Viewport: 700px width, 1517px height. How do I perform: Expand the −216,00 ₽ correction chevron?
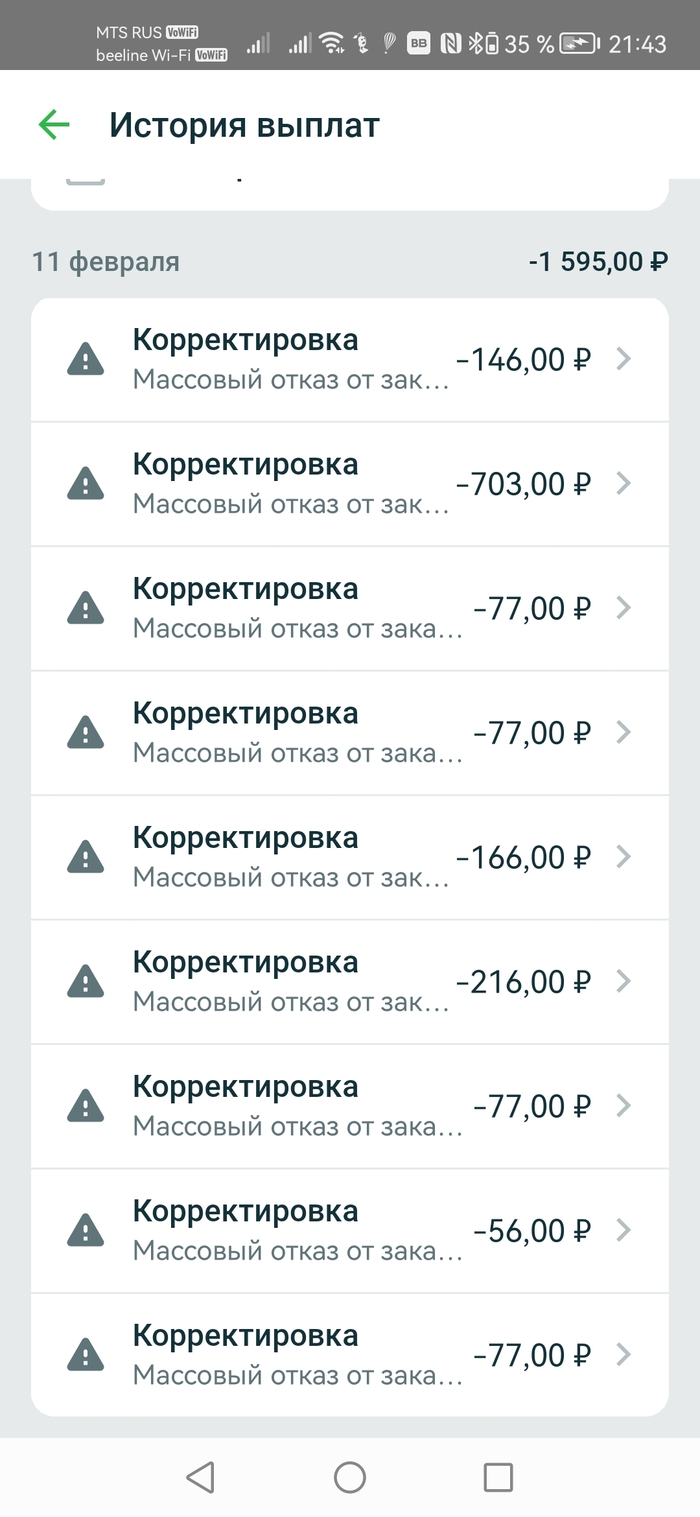(623, 982)
